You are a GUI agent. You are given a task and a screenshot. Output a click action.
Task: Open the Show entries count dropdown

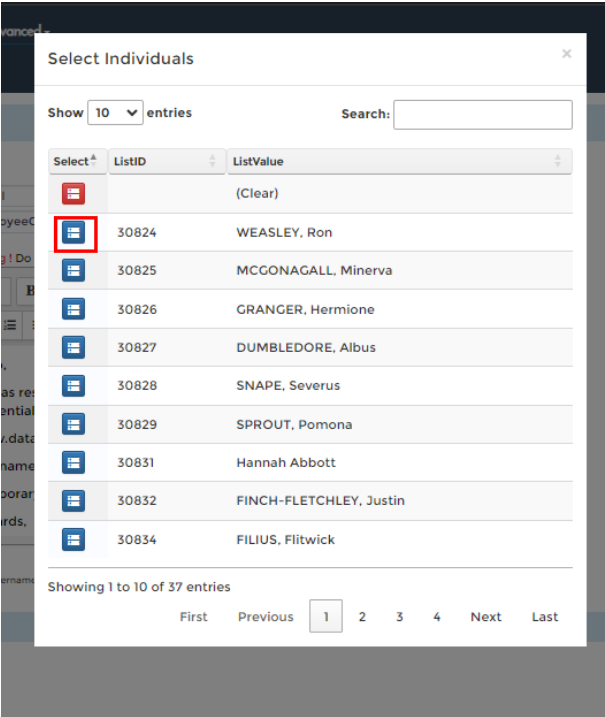point(116,113)
